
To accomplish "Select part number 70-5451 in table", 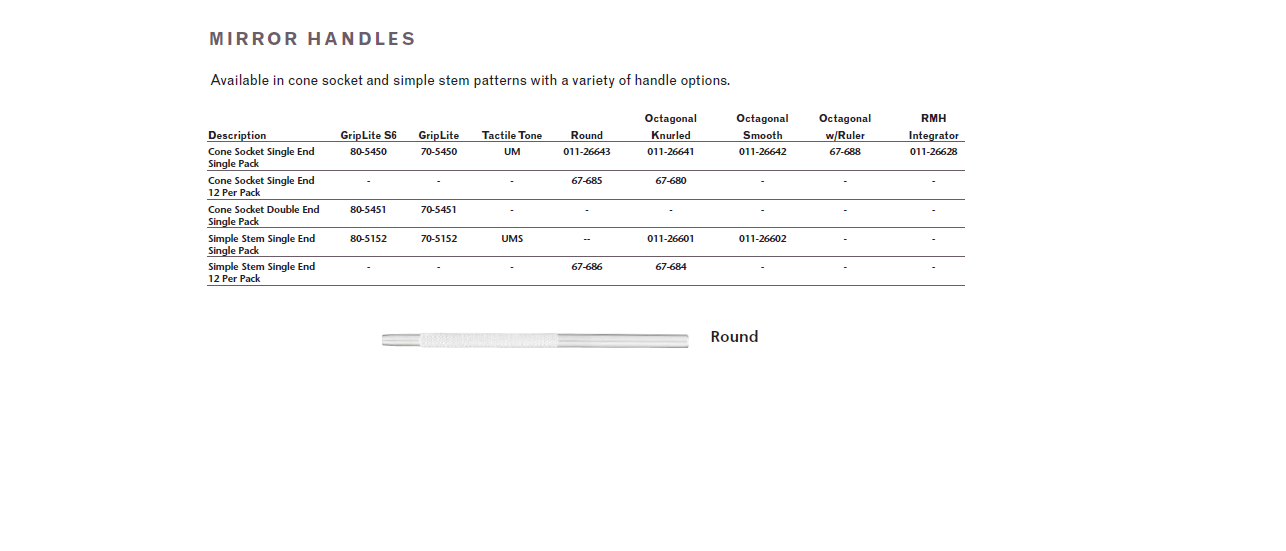I will click(x=438, y=210).
